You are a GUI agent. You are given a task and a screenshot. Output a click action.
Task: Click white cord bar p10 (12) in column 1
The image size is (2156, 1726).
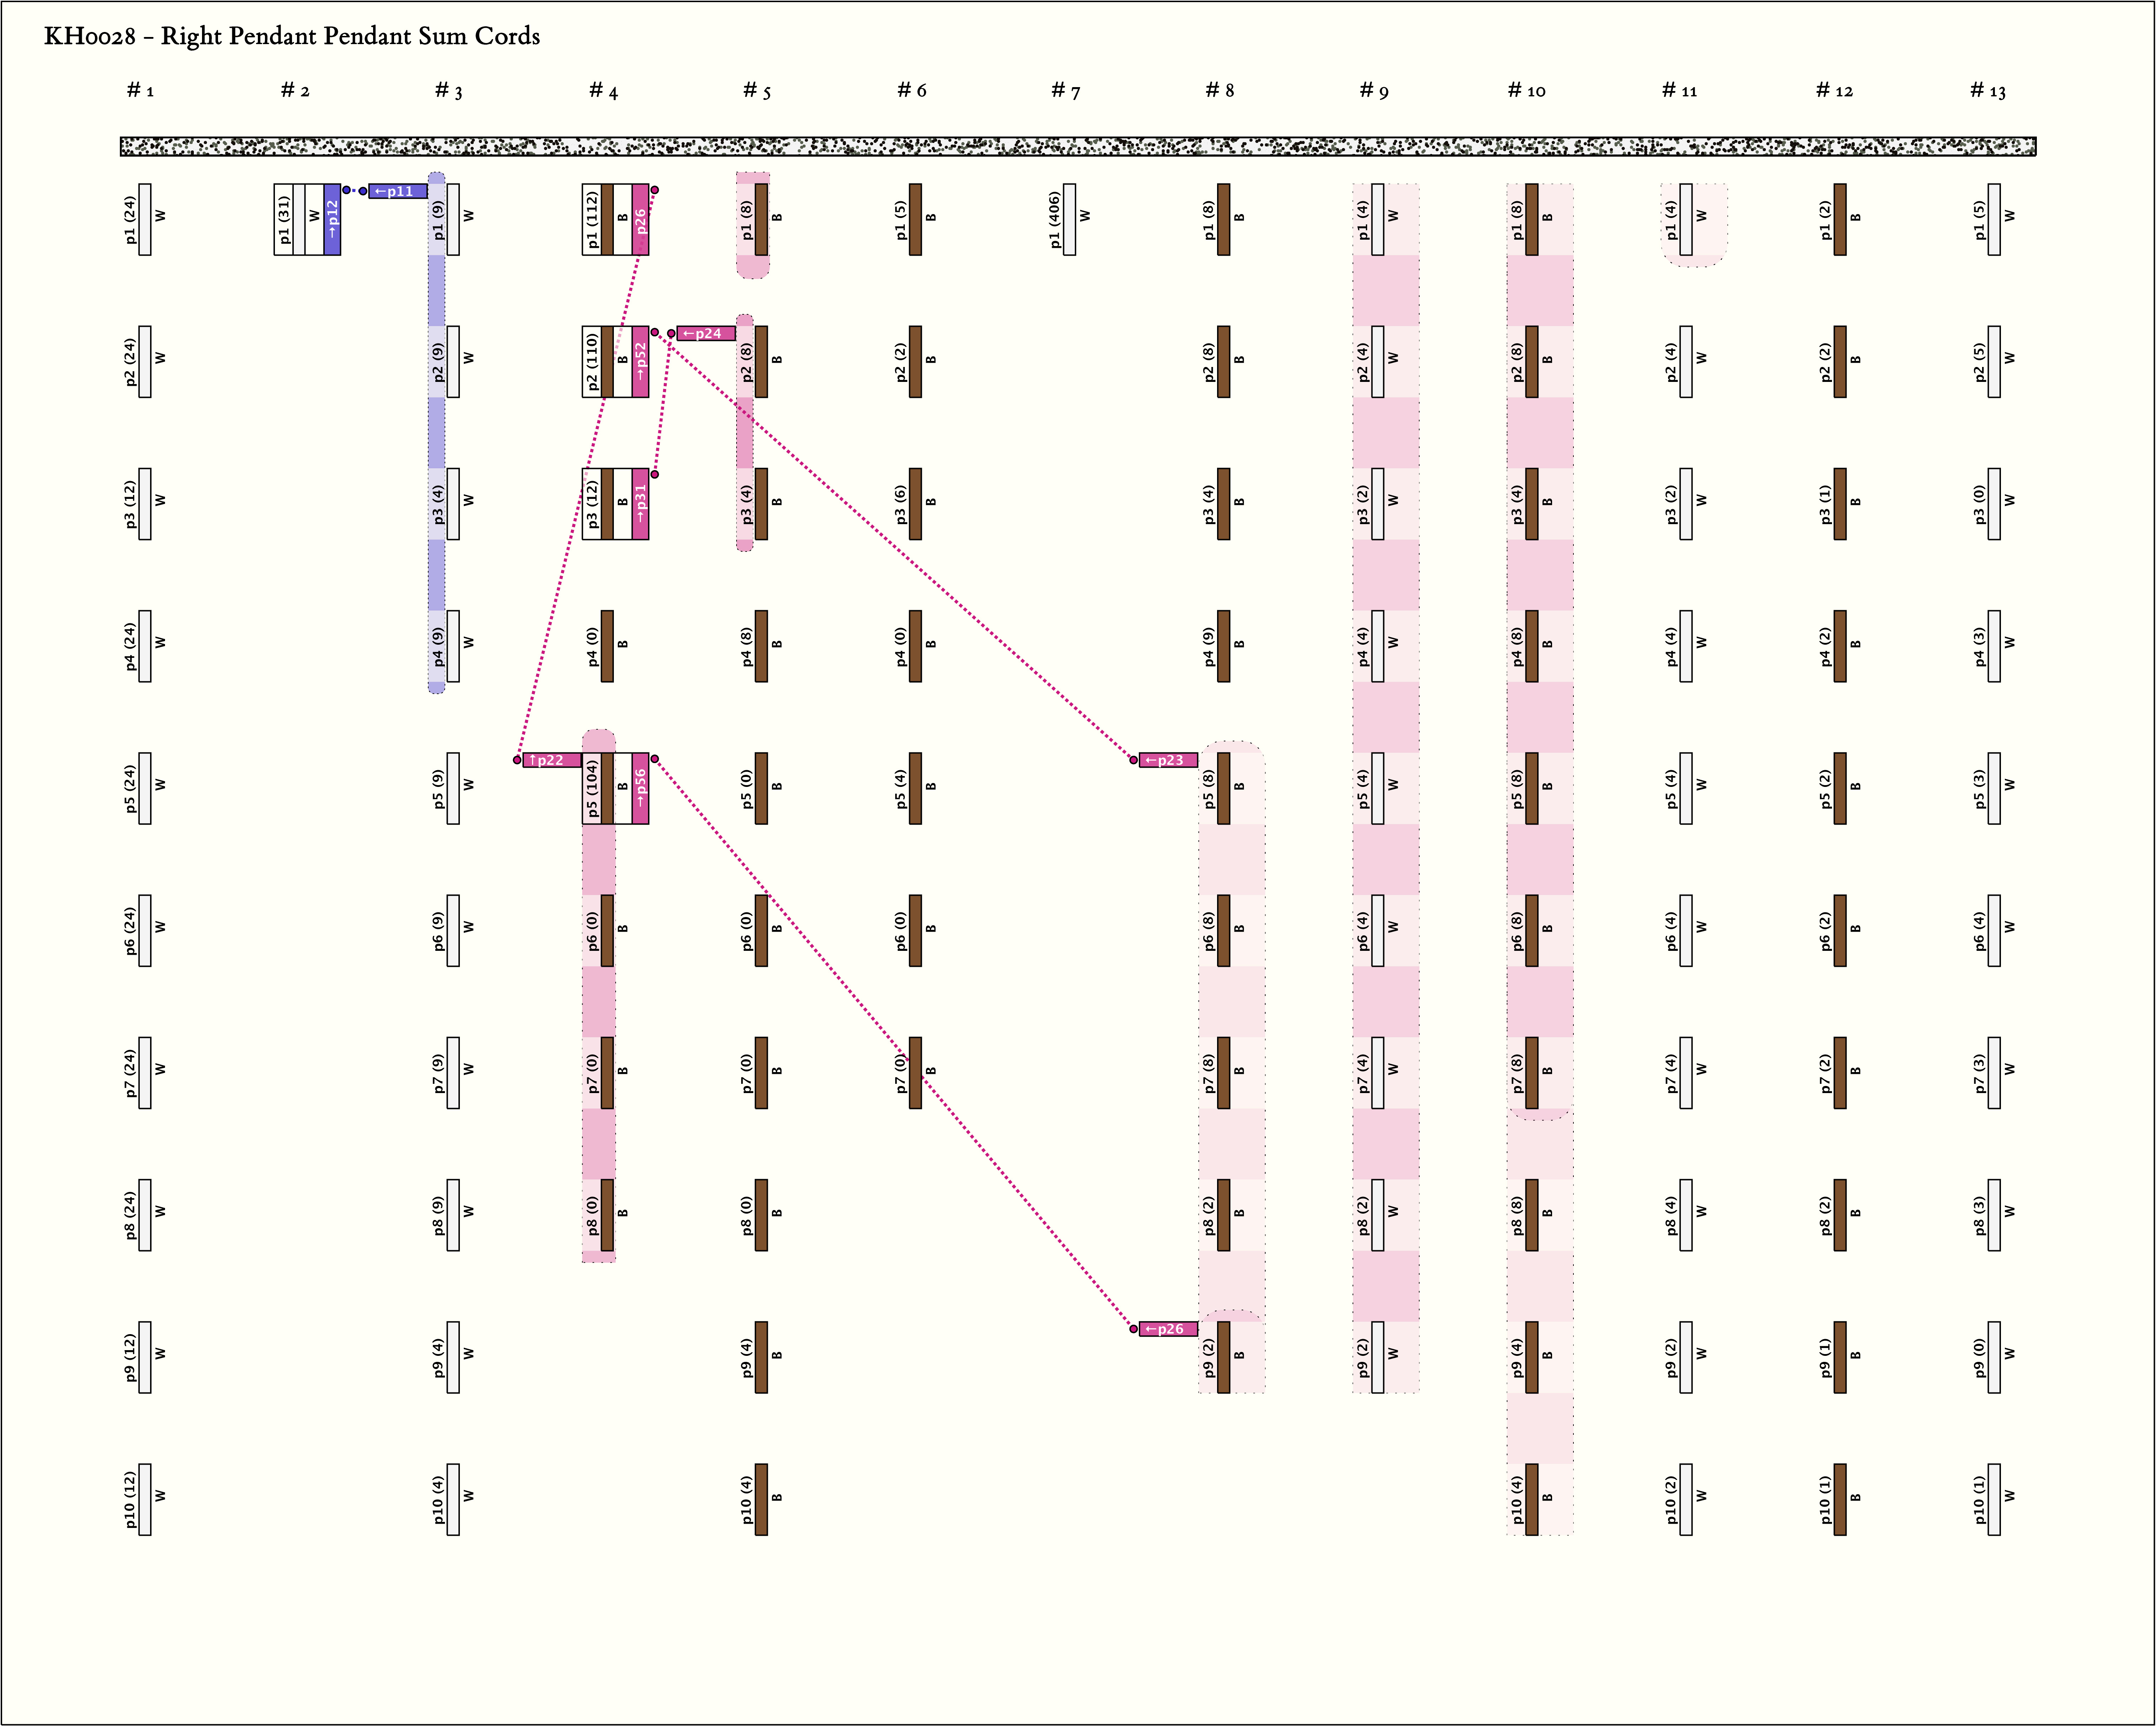[x=145, y=1499]
